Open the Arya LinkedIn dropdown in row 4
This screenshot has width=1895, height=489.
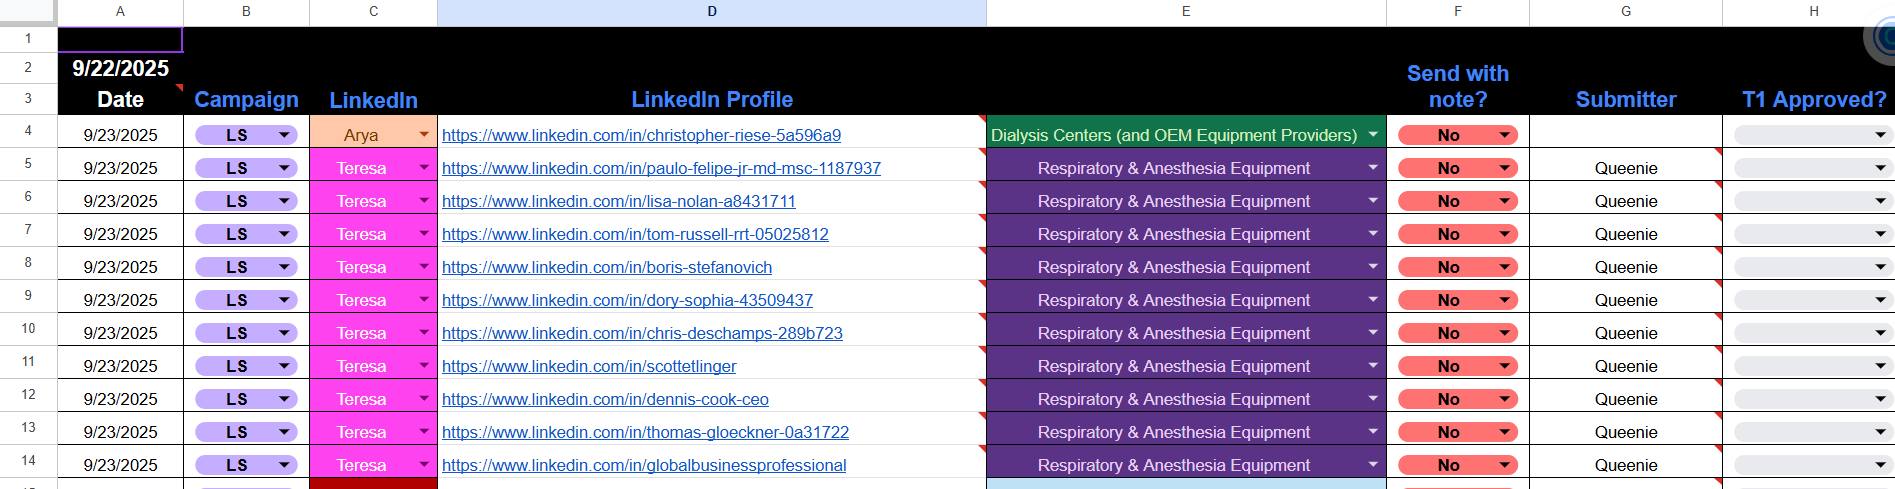click(424, 135)
